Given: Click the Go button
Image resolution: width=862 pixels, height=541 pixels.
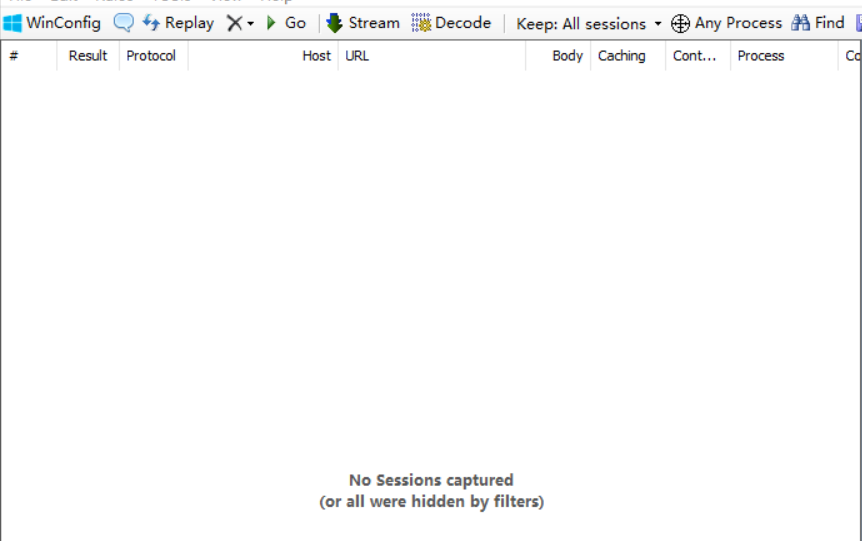Looking at the screenshot, I should (x=286, y=23).
